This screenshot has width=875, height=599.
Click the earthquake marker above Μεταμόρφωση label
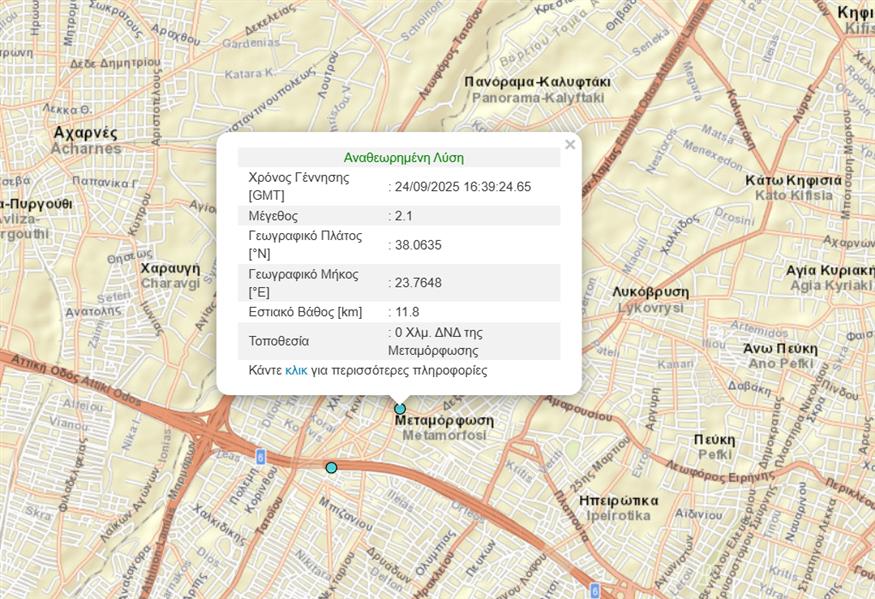(400, 409)
